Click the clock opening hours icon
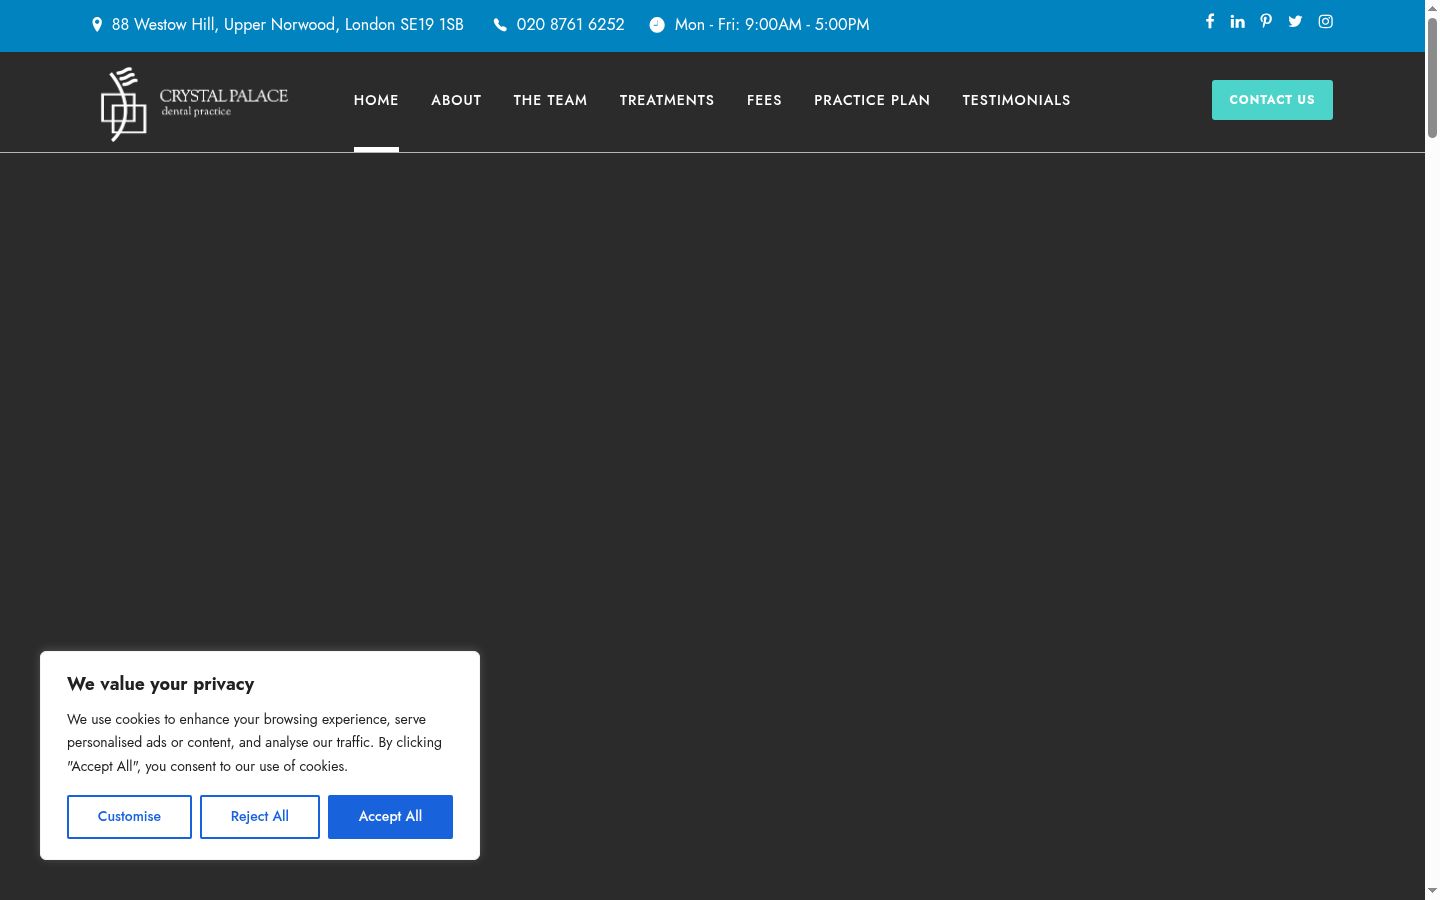Viewport: 1440px width, 900px height. pyautogui.click(x=657, y=24)
